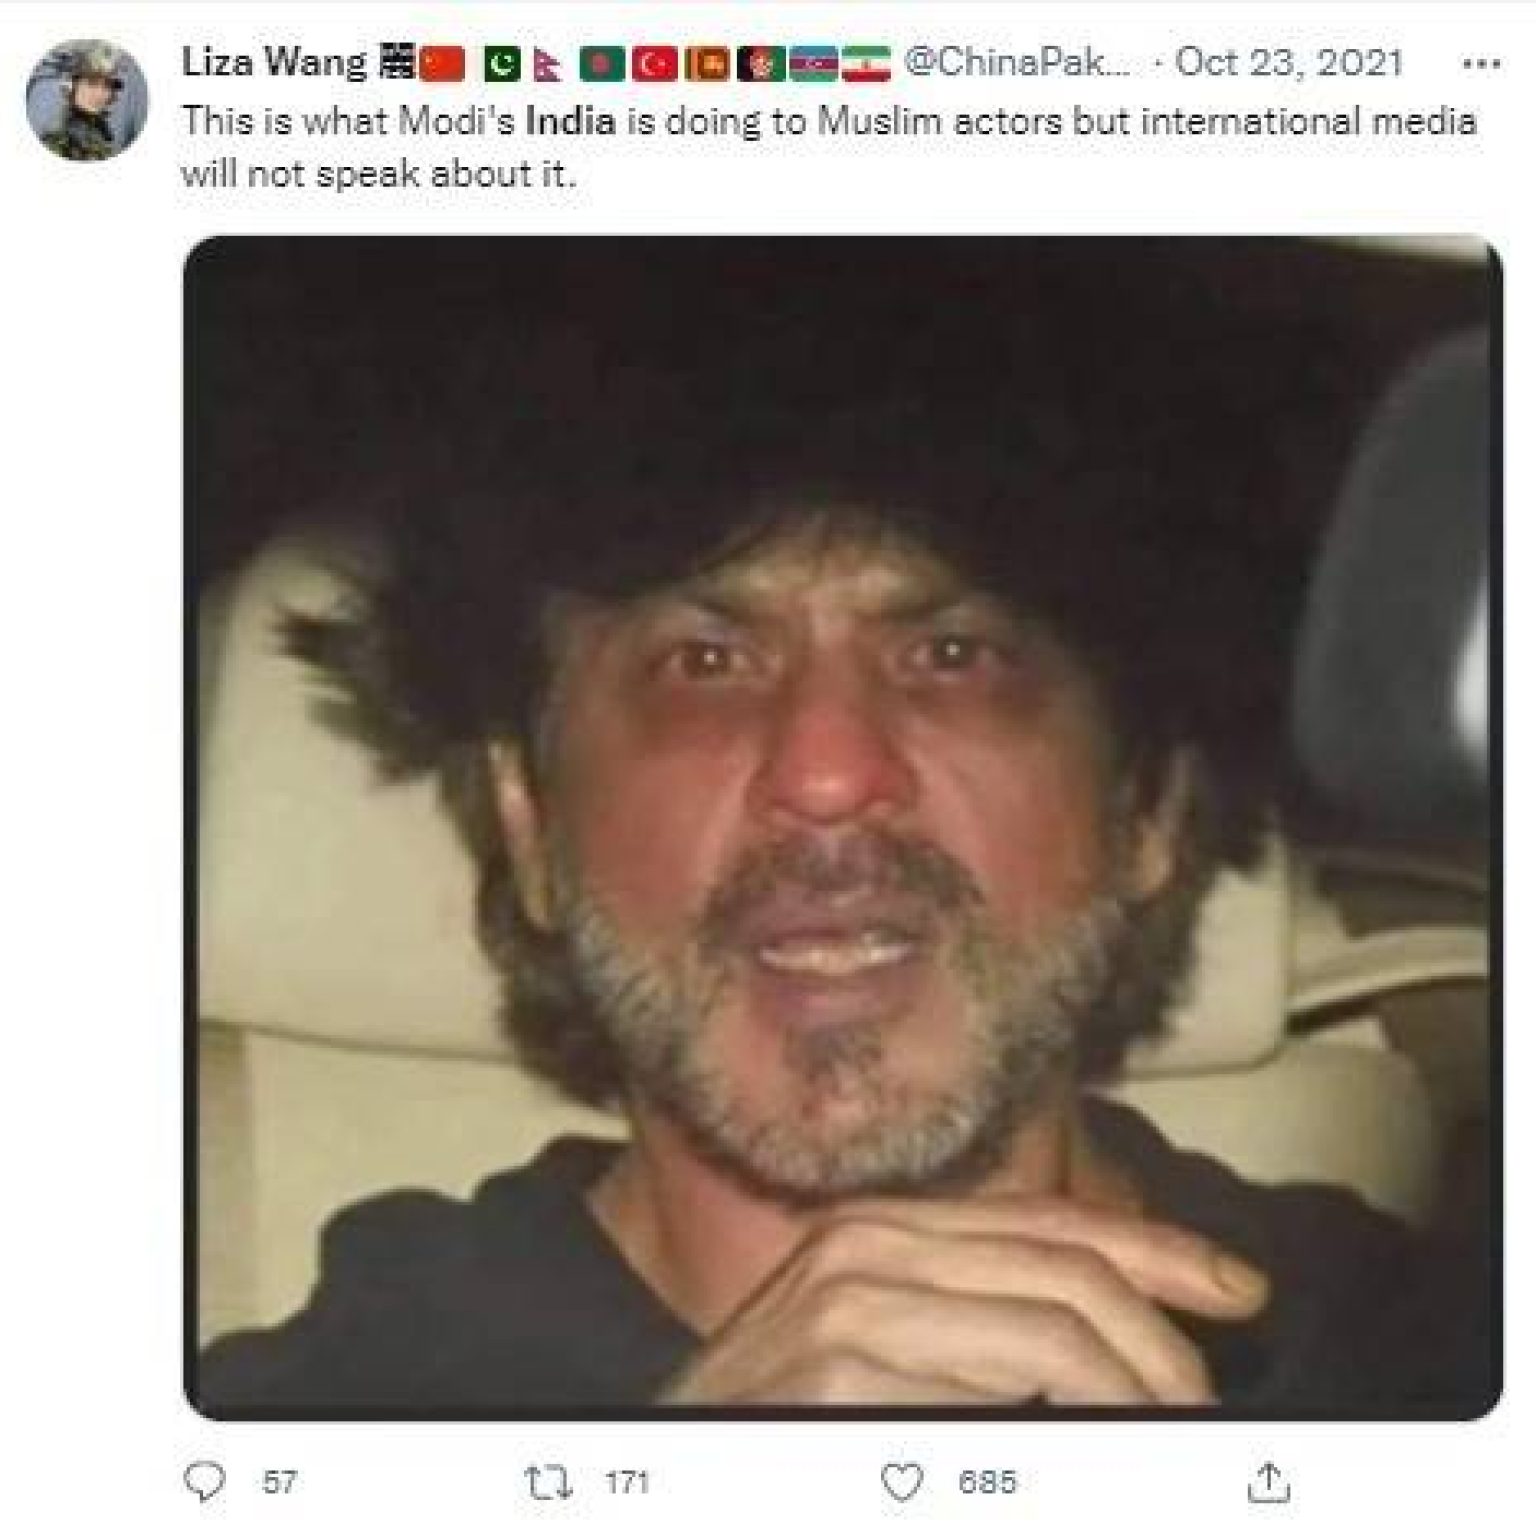1536x1536 pixels.
Task: Click the retweet arrows icon
Action: [548, 1481]
